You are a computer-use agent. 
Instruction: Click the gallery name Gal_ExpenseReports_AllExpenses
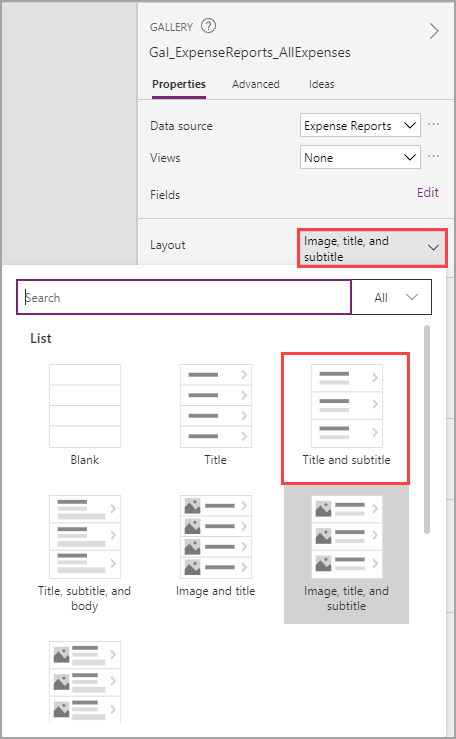[250, 52]
